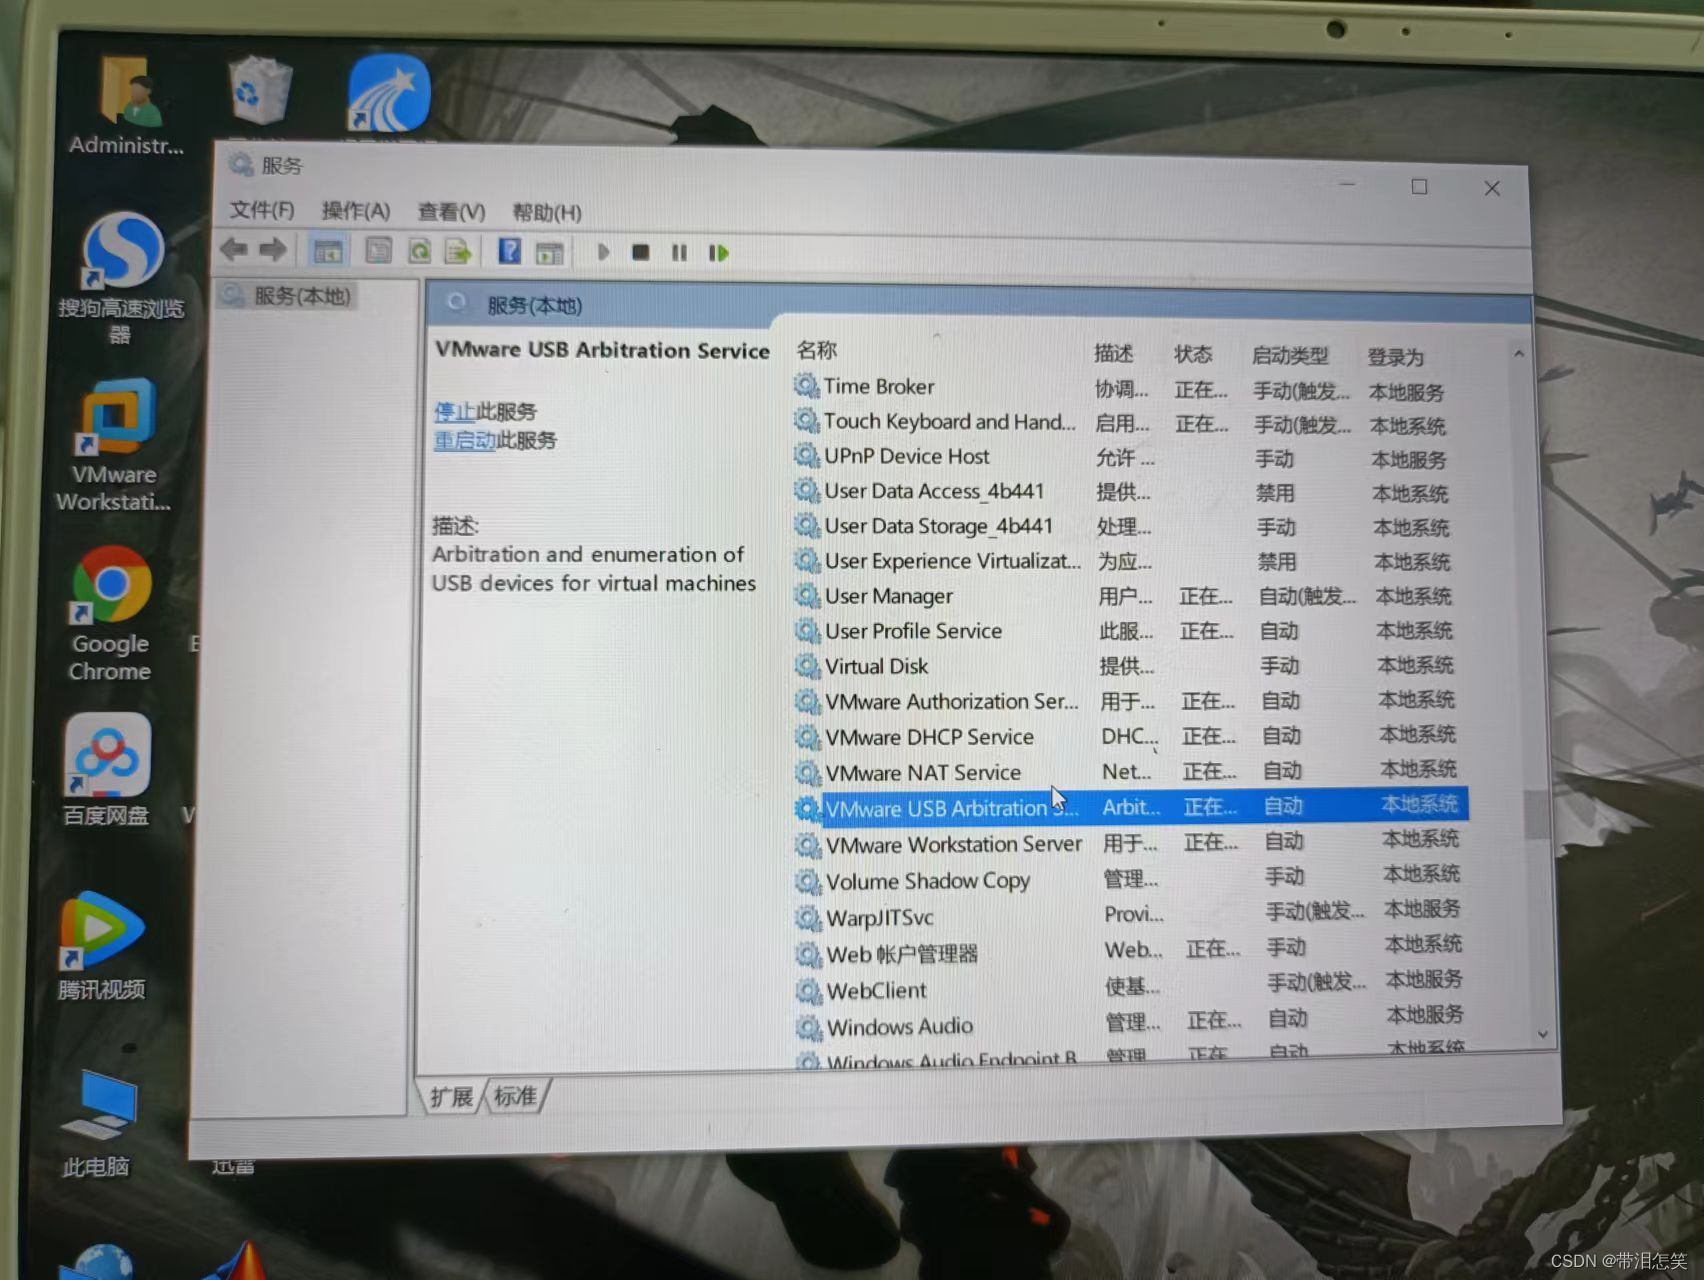The image size is (1704, 1280).
Task: Switch to the 扩展 tab
Action: [451, 1097]
